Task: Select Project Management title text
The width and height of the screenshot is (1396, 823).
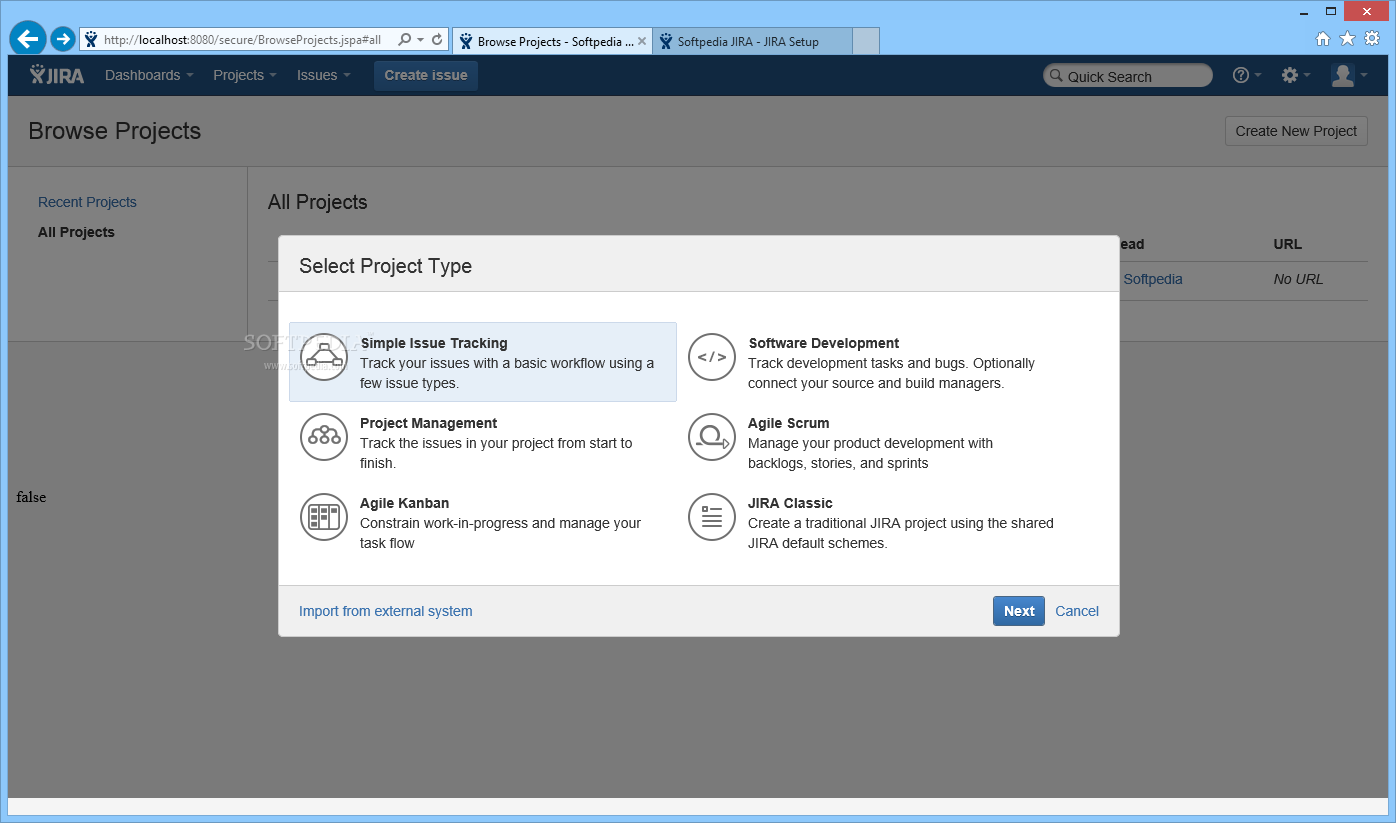Action: point(429,423)
